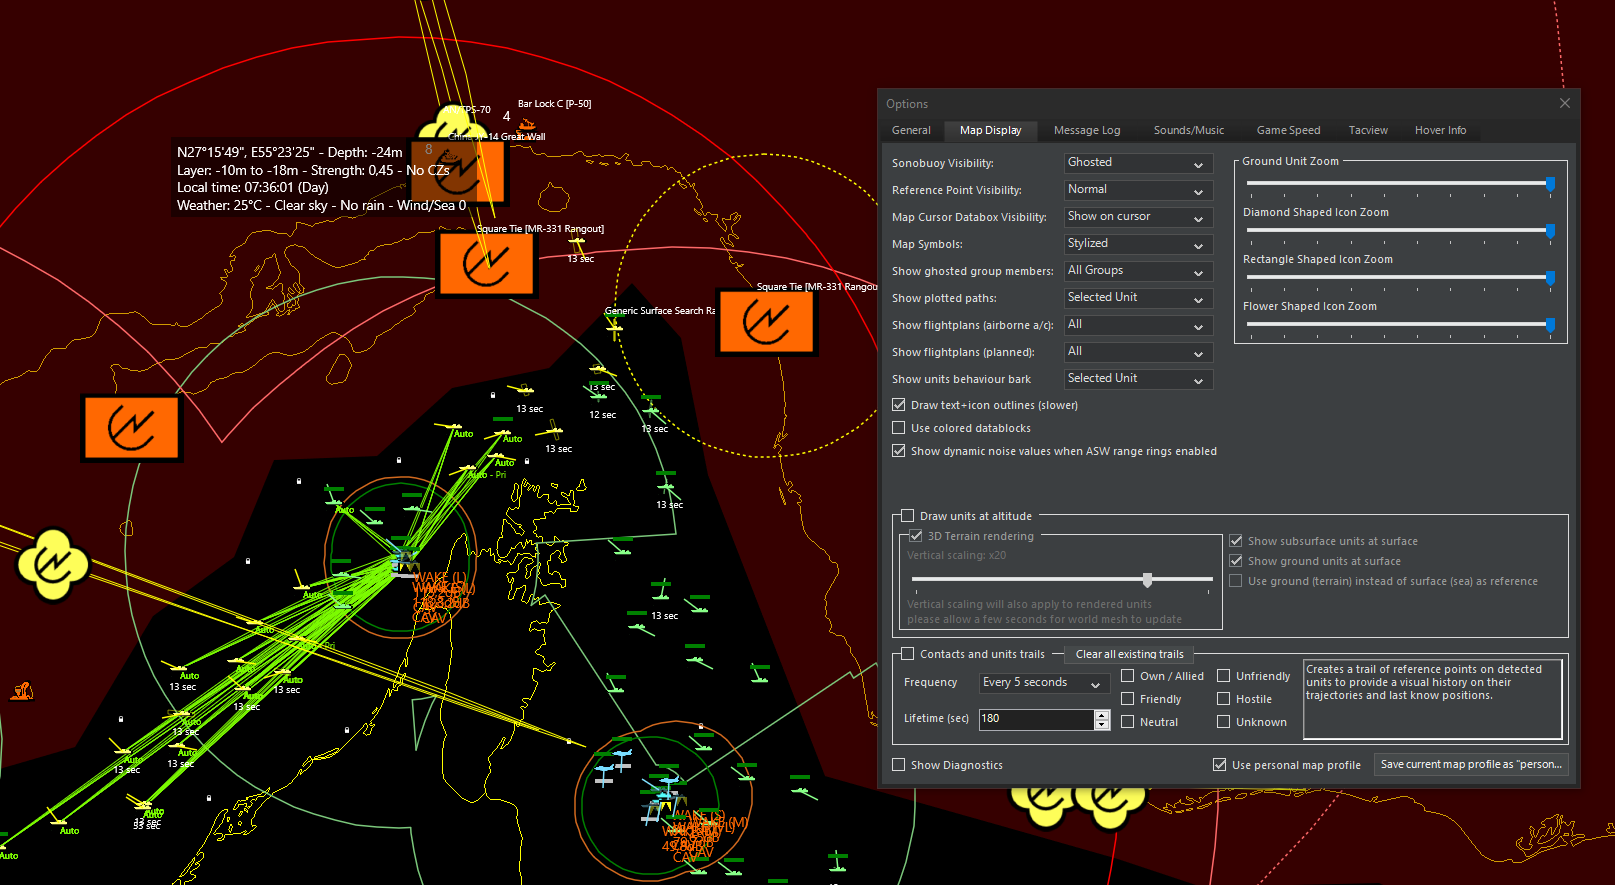
Task: Close the Options dialog with X
Action: point(1565,103)
